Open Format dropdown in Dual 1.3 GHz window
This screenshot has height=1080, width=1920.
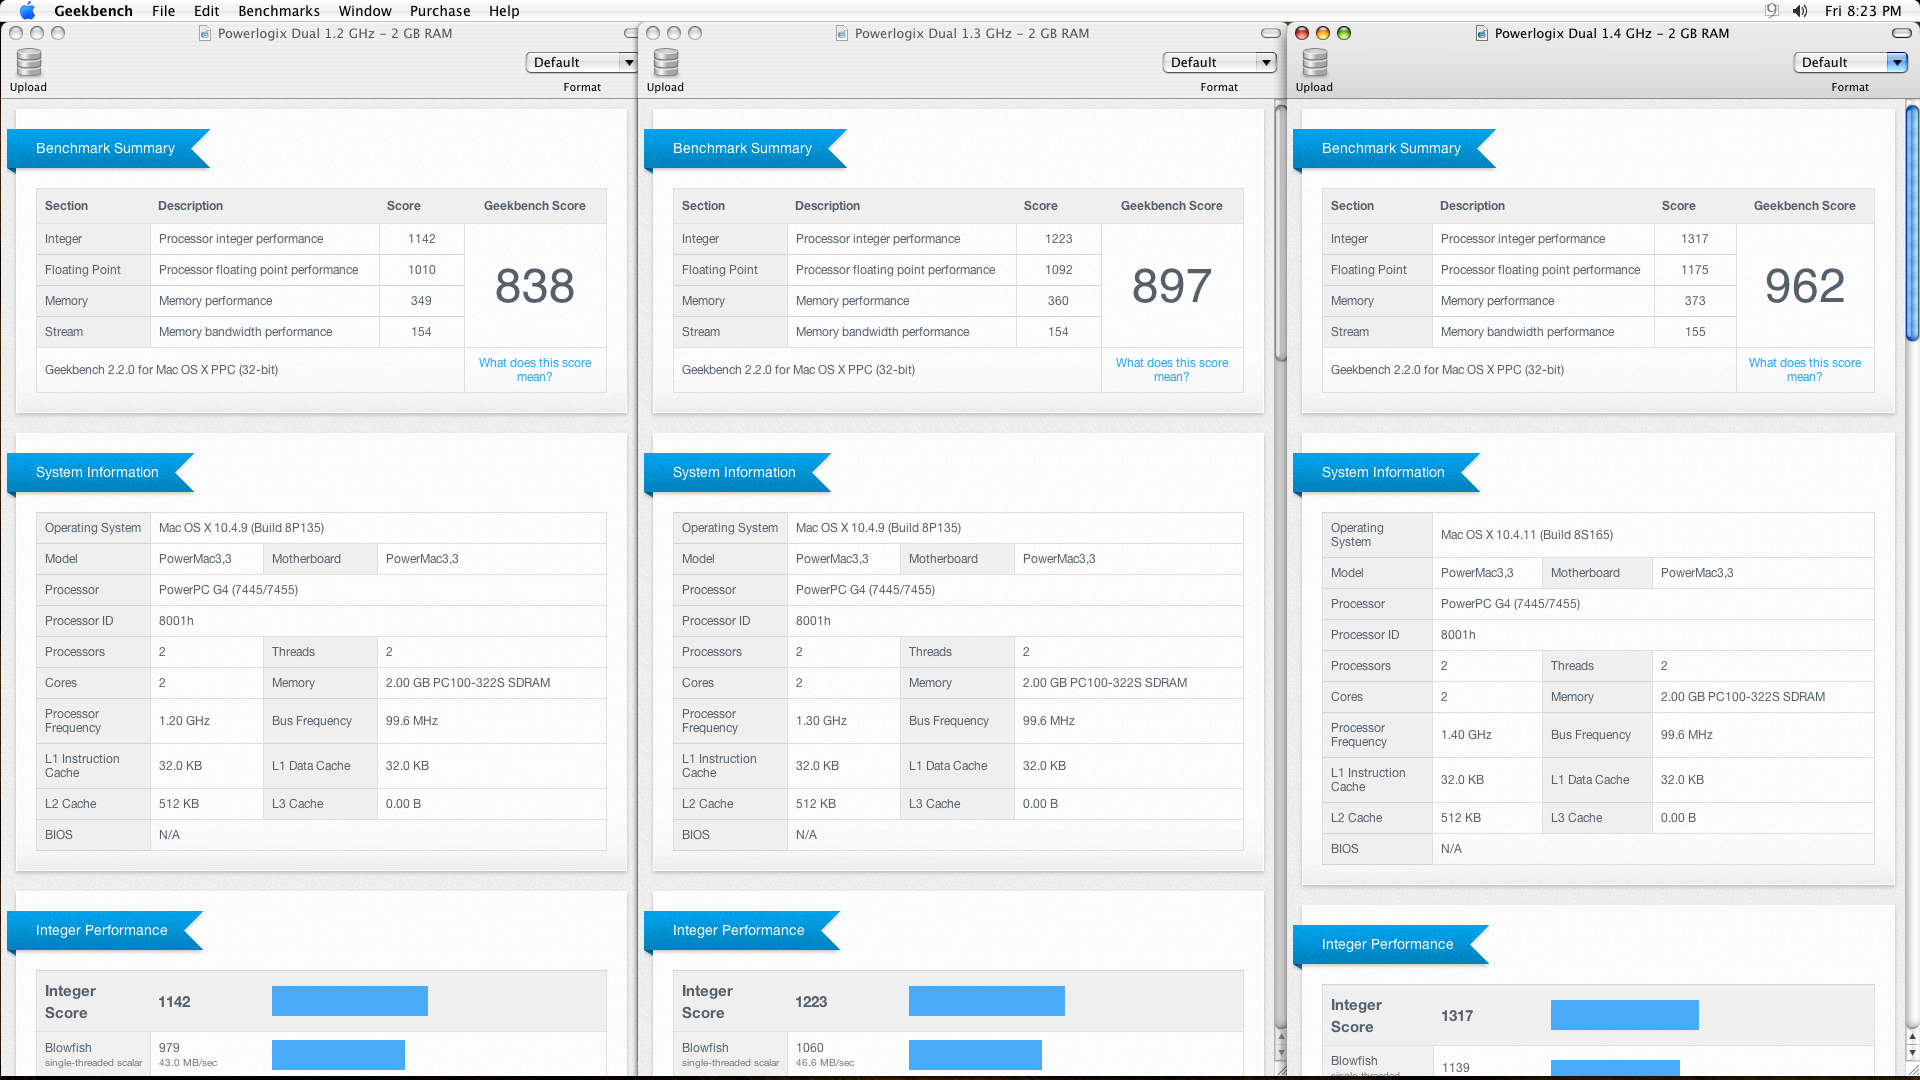coord(1219,62)
